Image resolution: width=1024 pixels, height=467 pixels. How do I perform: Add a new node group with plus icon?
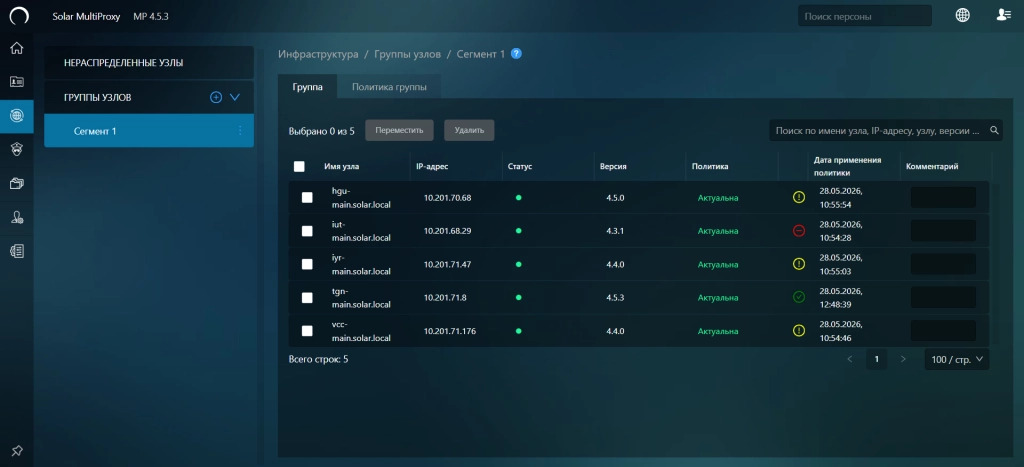pyautogui.click(x=216, y=97)
